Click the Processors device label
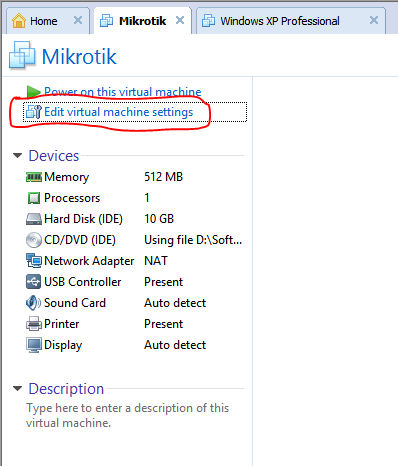This screenshot has height=466, width=398. coord(72,198)
